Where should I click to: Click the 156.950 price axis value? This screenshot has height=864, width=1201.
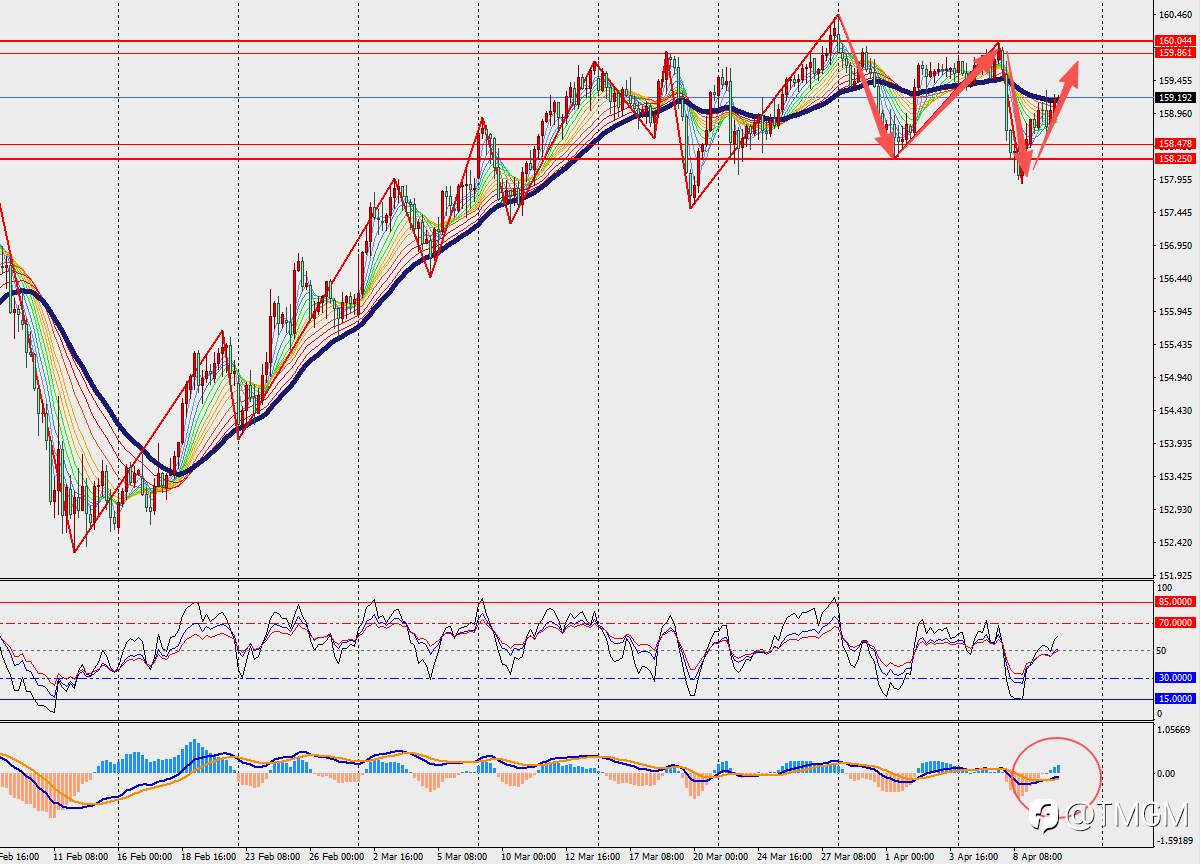(1176, 246)
